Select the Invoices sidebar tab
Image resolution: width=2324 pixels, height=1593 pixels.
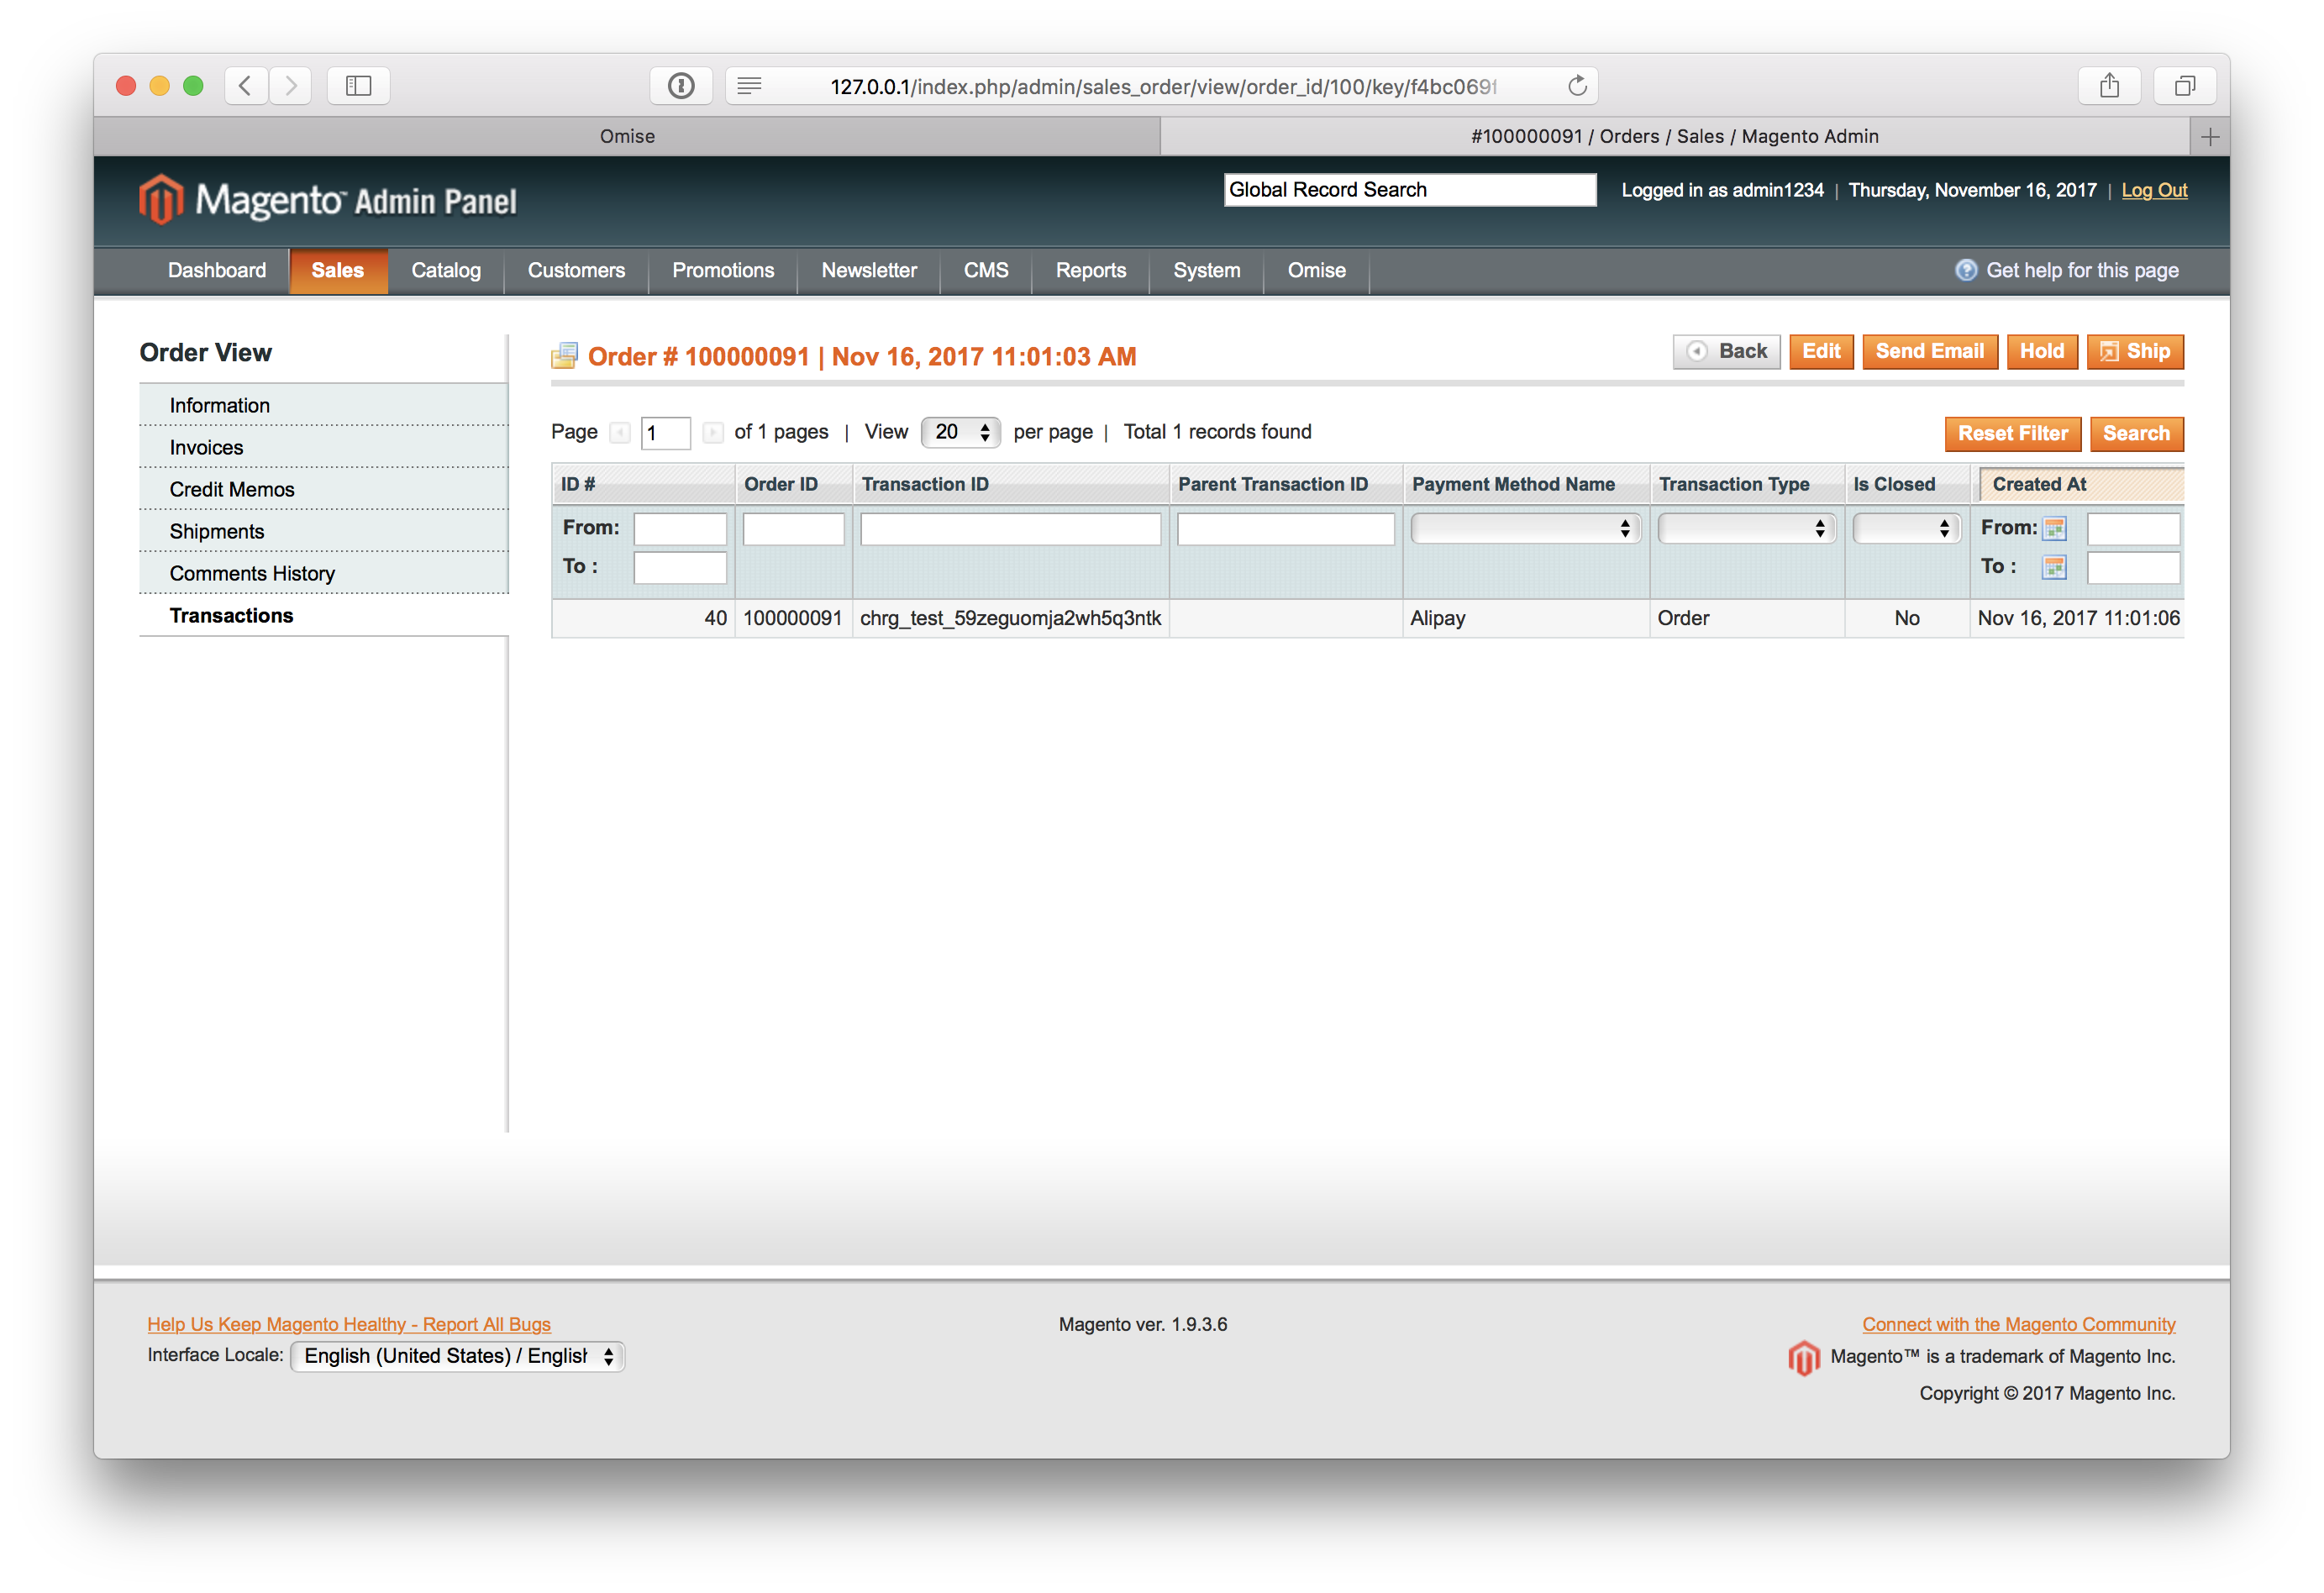[324, 447]
